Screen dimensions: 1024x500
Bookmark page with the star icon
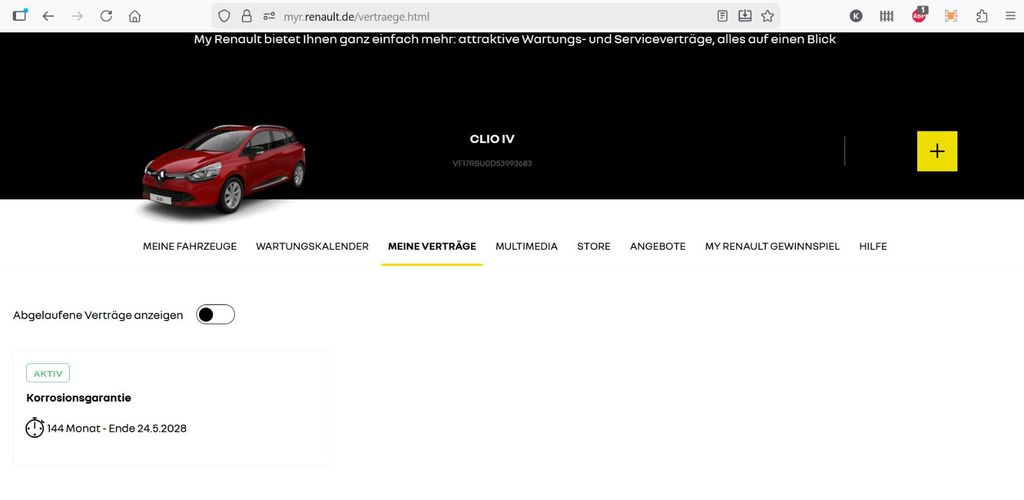767,16
